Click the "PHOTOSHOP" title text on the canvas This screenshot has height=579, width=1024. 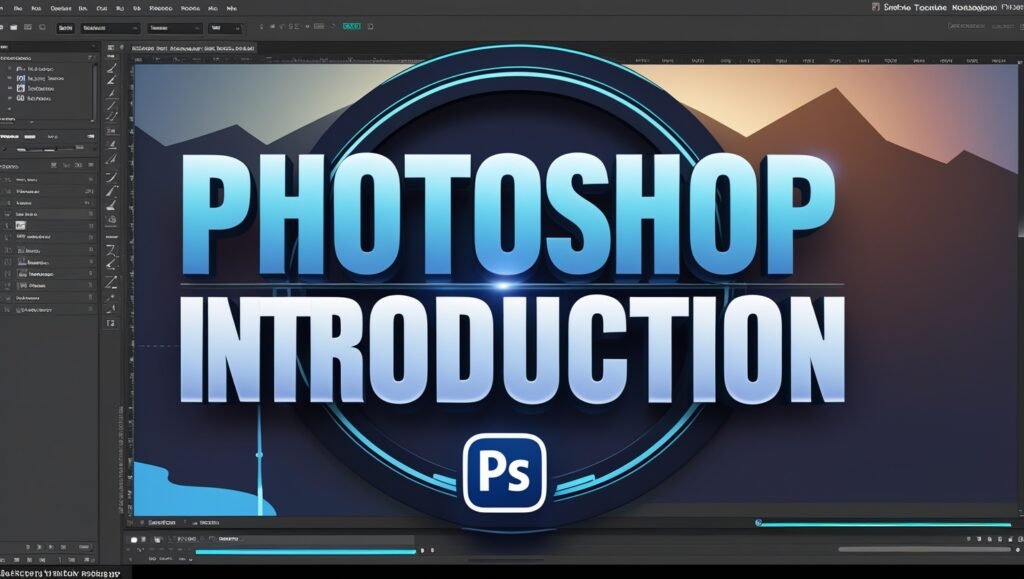507,214
